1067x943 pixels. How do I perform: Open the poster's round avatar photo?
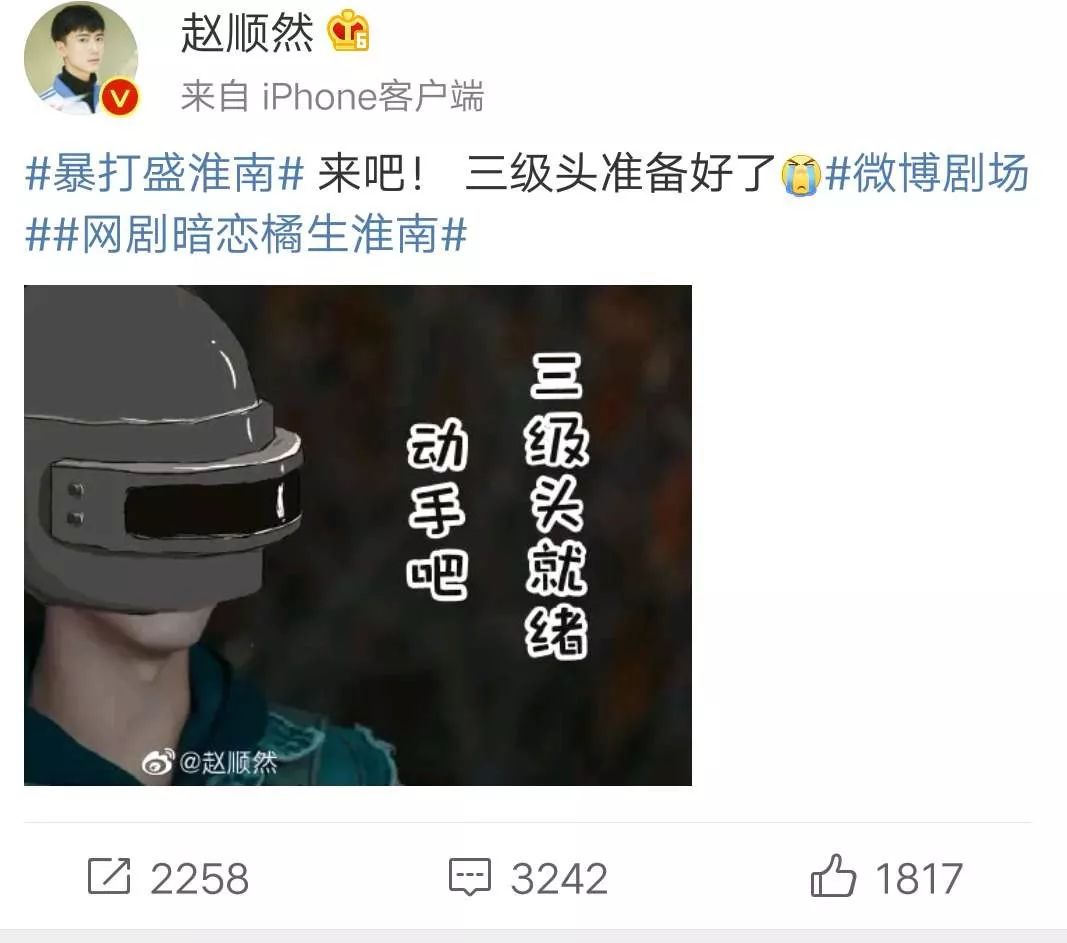tap(81, 59)
